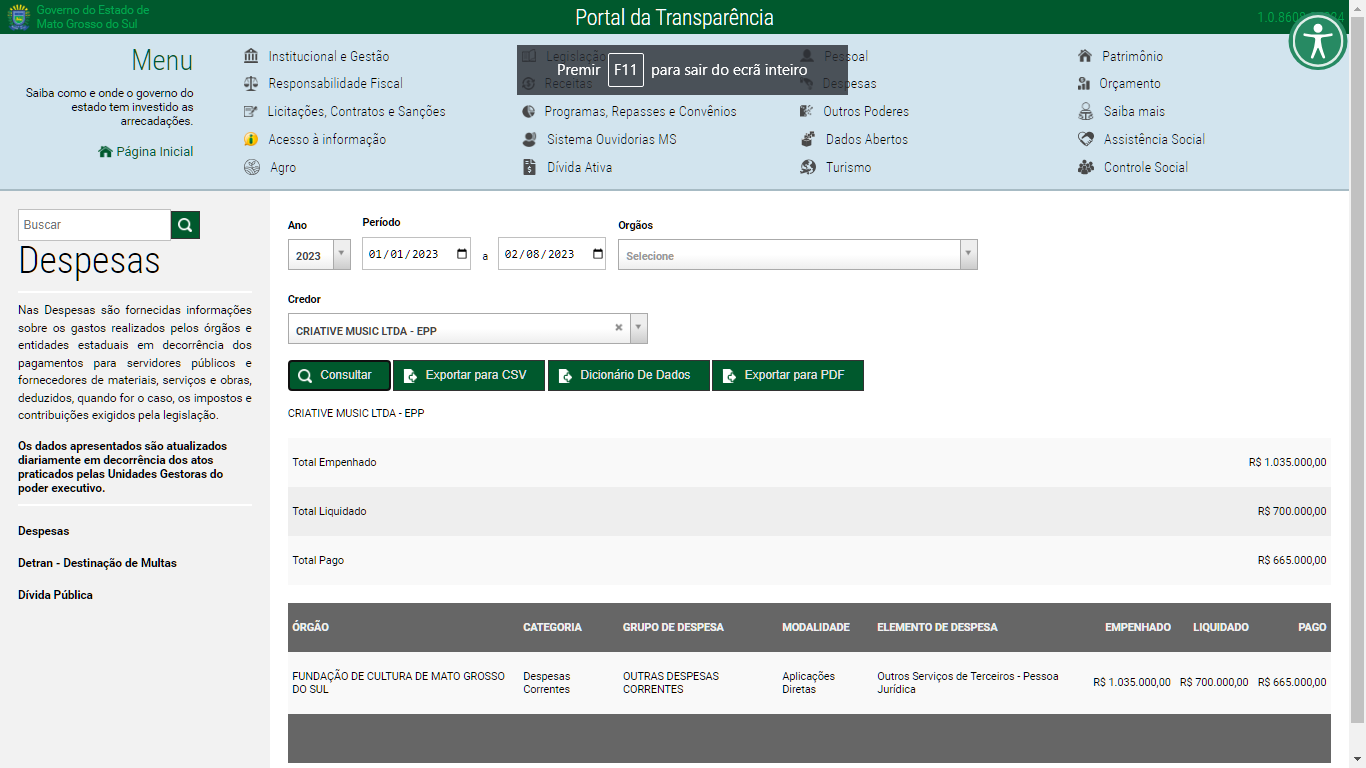Click the Acesso à informação yellow icon
The image size is (1366, 768).
coord(251,140)
